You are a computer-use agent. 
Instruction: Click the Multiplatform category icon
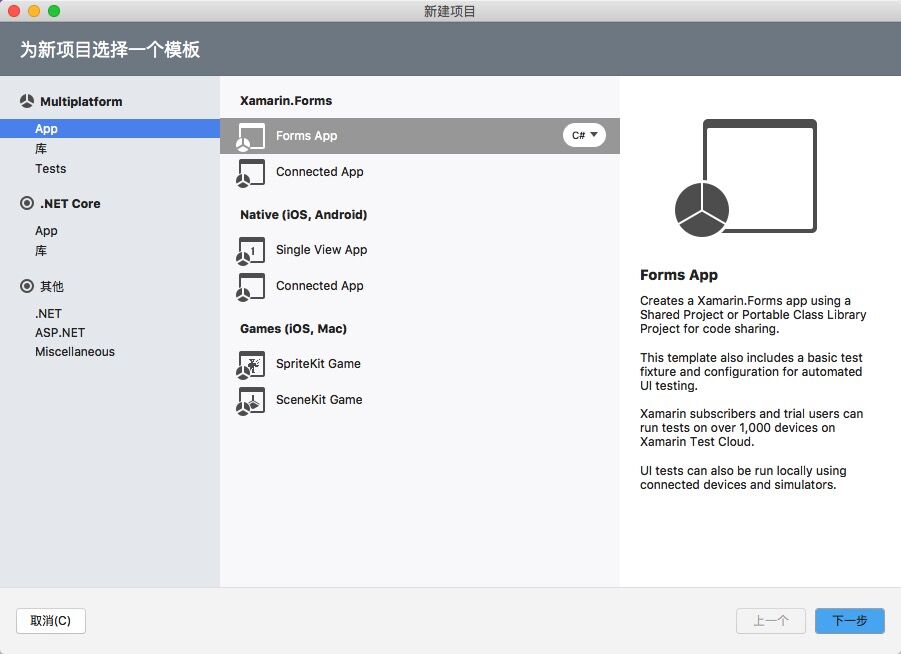point(26,101)
